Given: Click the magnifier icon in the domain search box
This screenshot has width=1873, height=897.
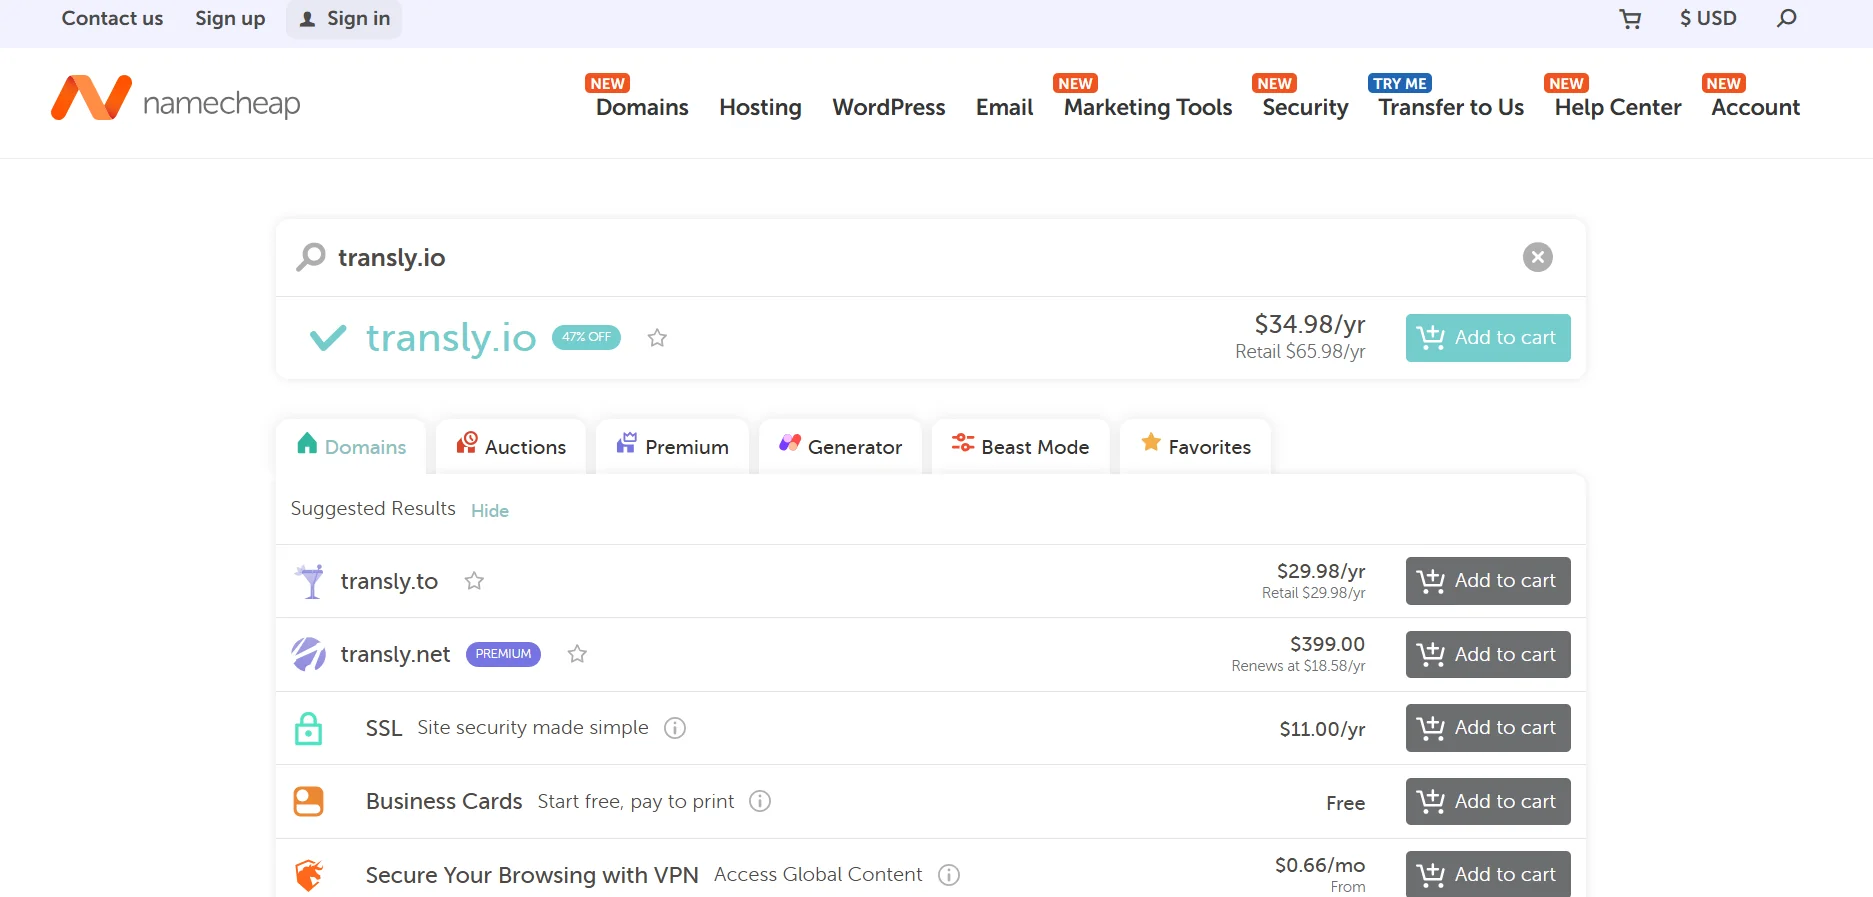Looking at the screenshot, I should pyautogui.click(x=311, y=257).
